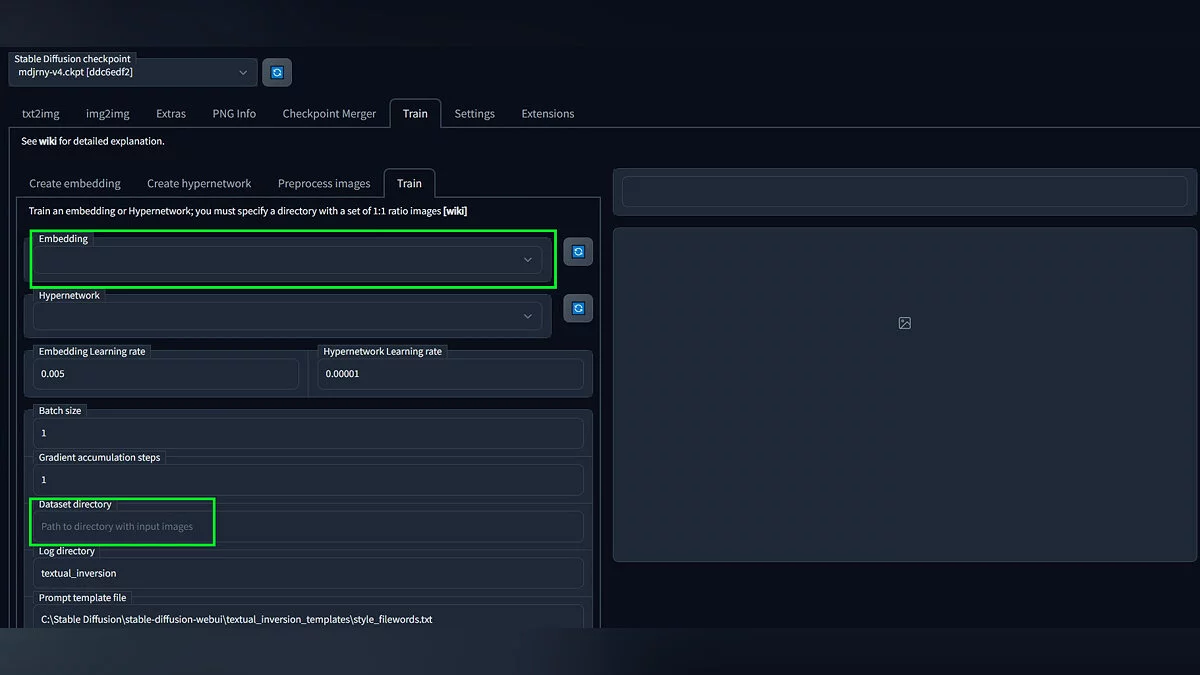1200x675 pixels.
Task: Click refresh icon beside Hypernetwork dropdown
Action: [x=578, y=308]
